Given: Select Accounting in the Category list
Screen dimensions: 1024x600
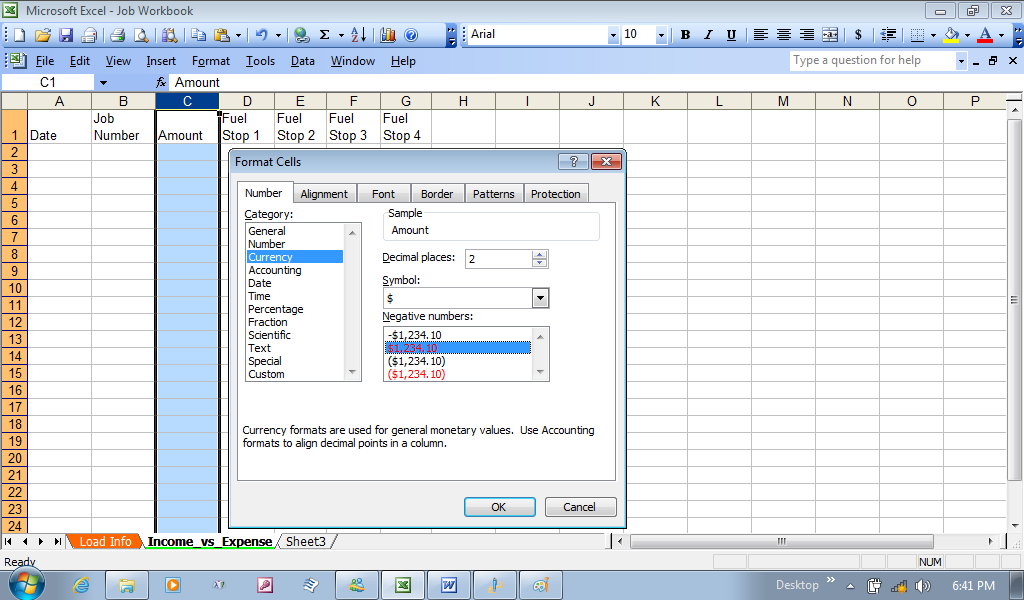Looking at the screenshot, I should pos(275,270).
